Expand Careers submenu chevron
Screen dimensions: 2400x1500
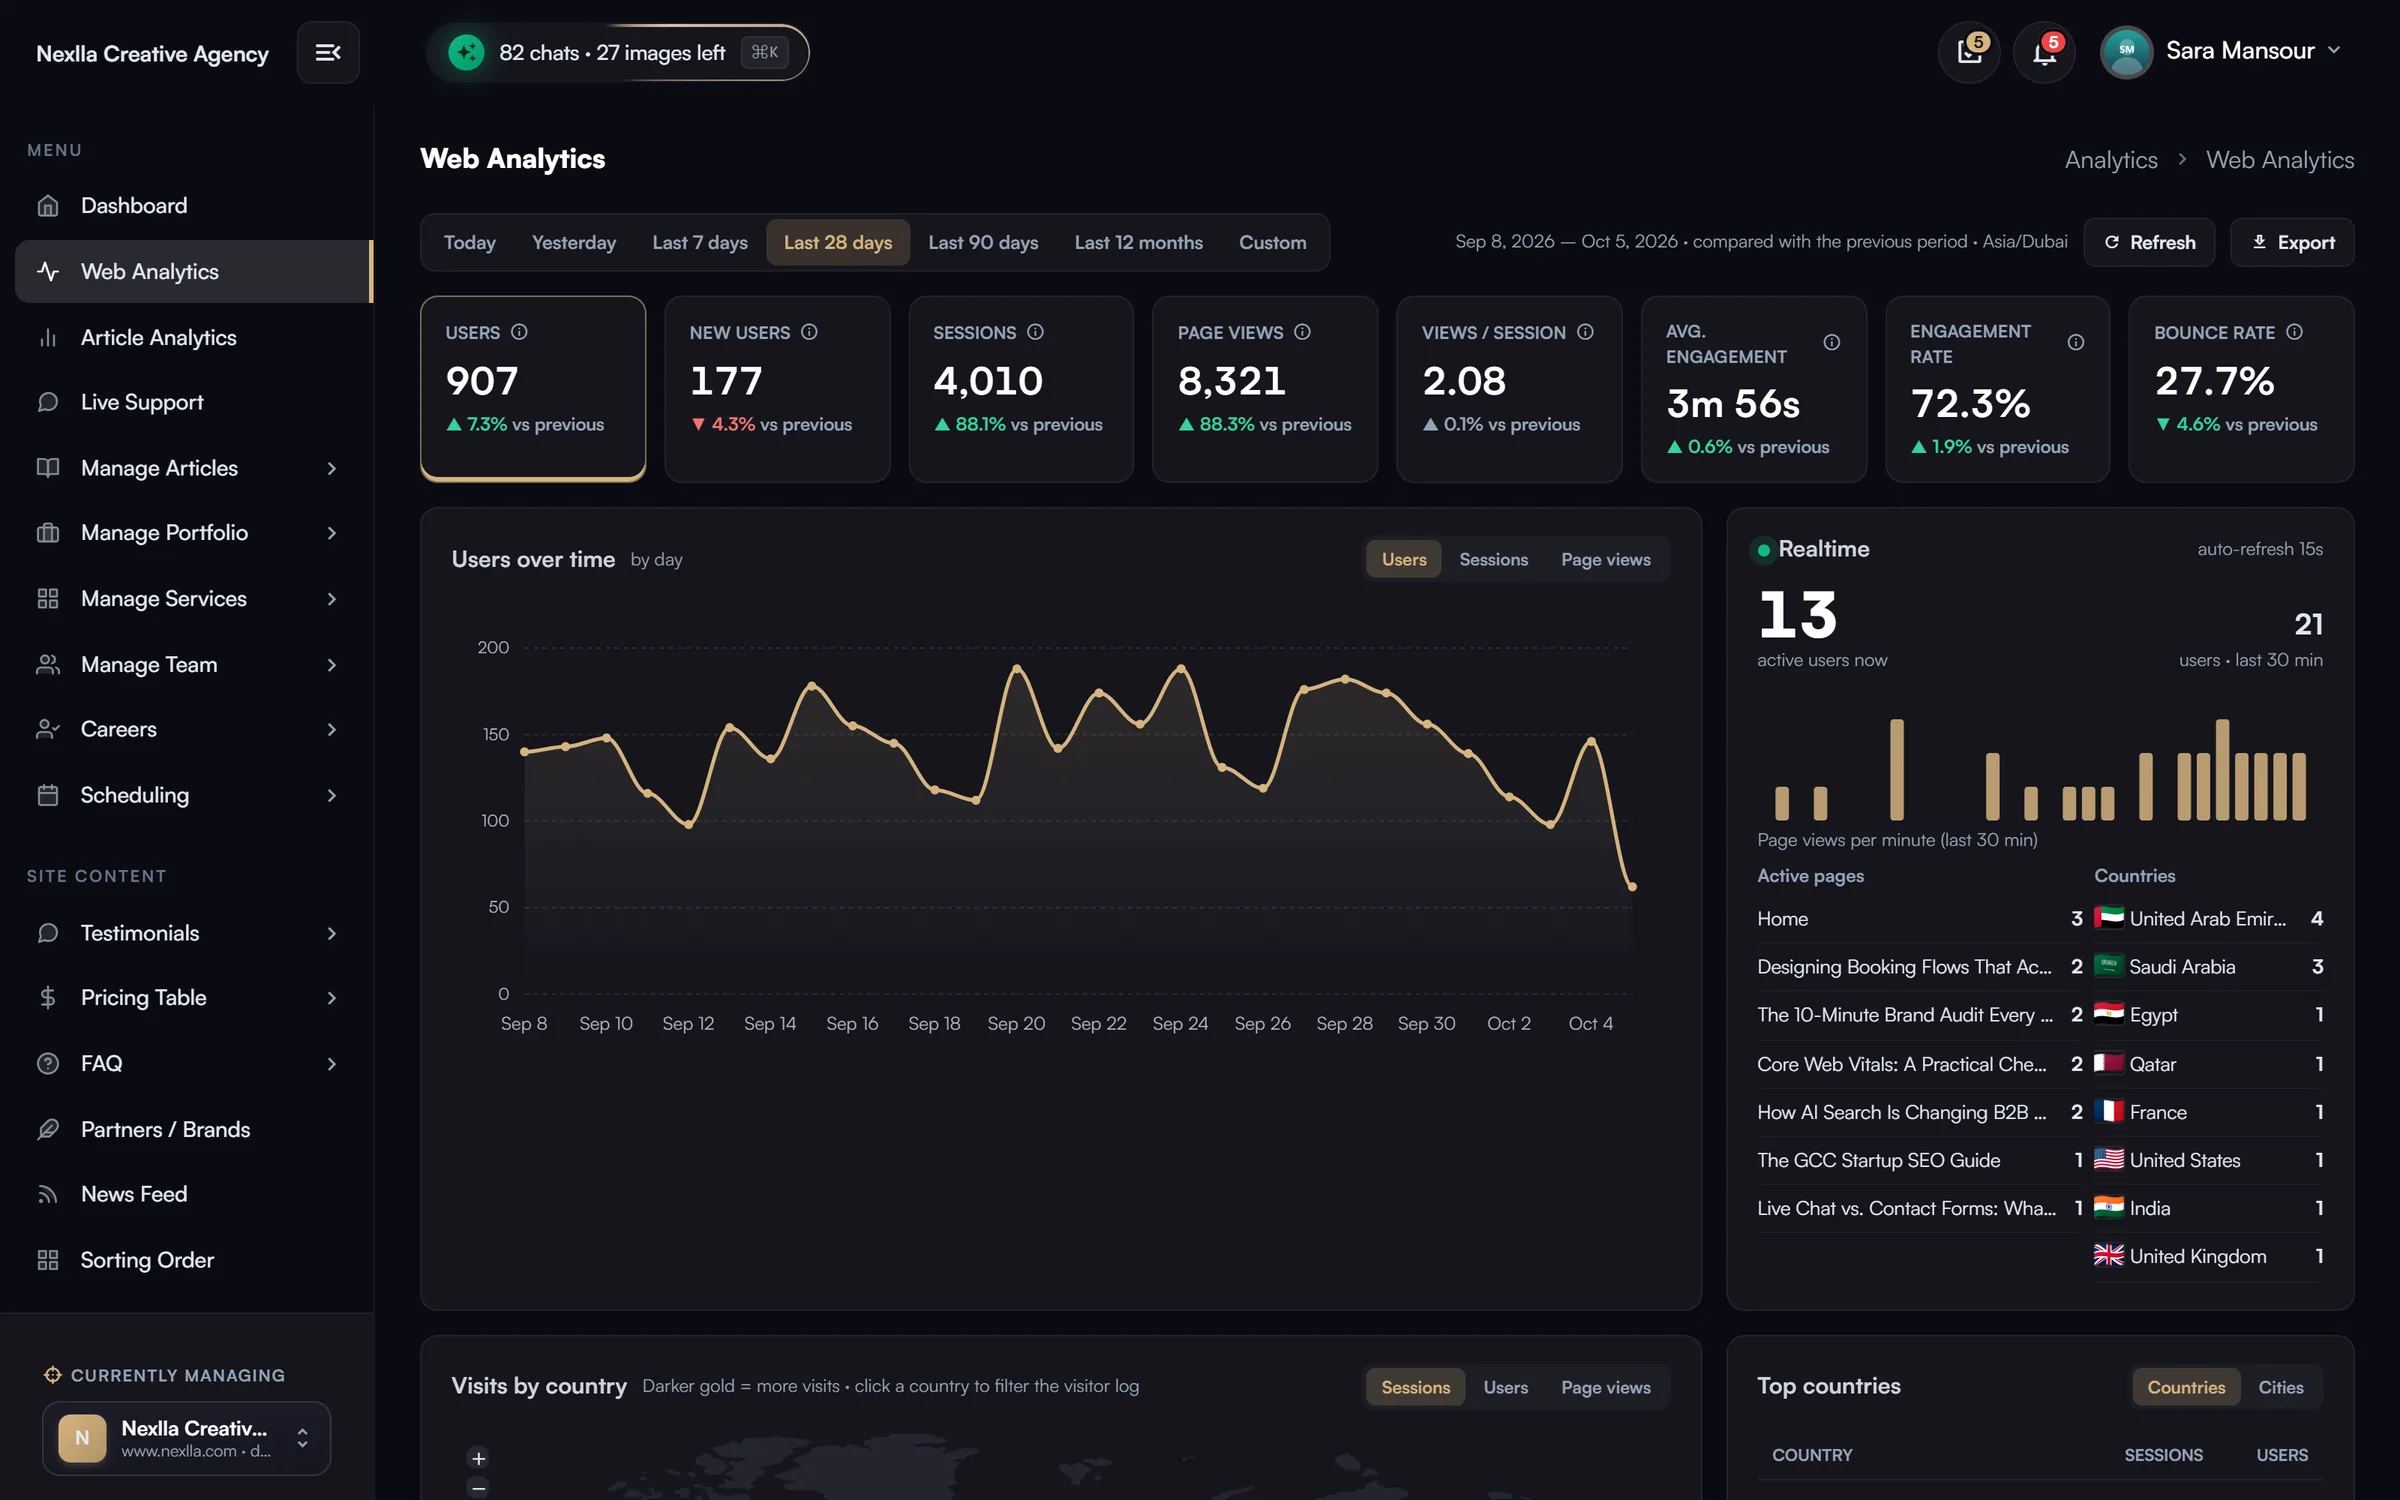331,729
